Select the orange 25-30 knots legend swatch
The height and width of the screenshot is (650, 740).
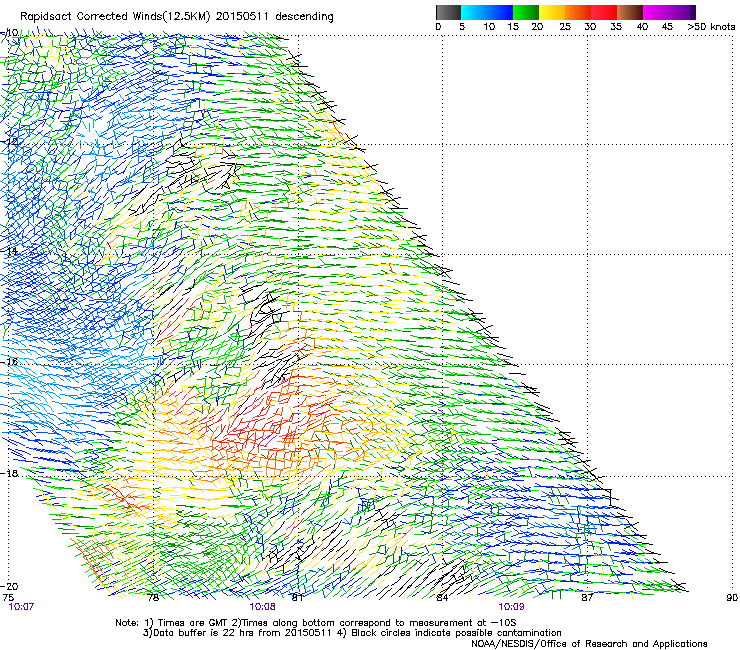click(578, 12)
